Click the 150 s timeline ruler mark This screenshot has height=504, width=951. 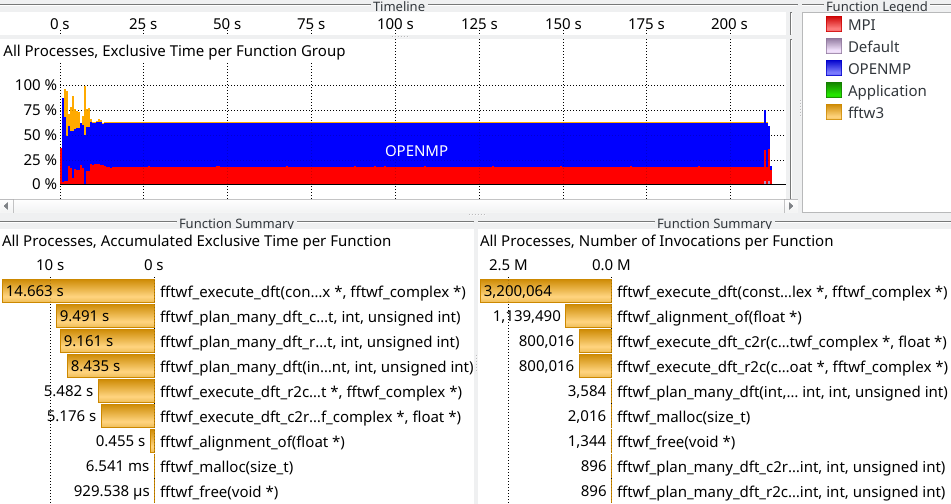pos(563,24)
